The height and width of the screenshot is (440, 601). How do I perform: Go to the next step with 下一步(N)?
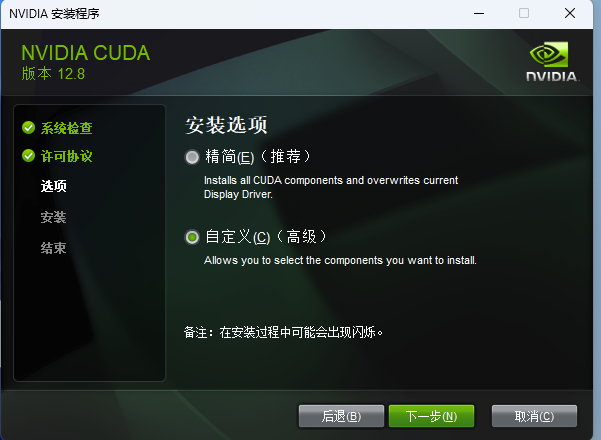tap(431, 416)
